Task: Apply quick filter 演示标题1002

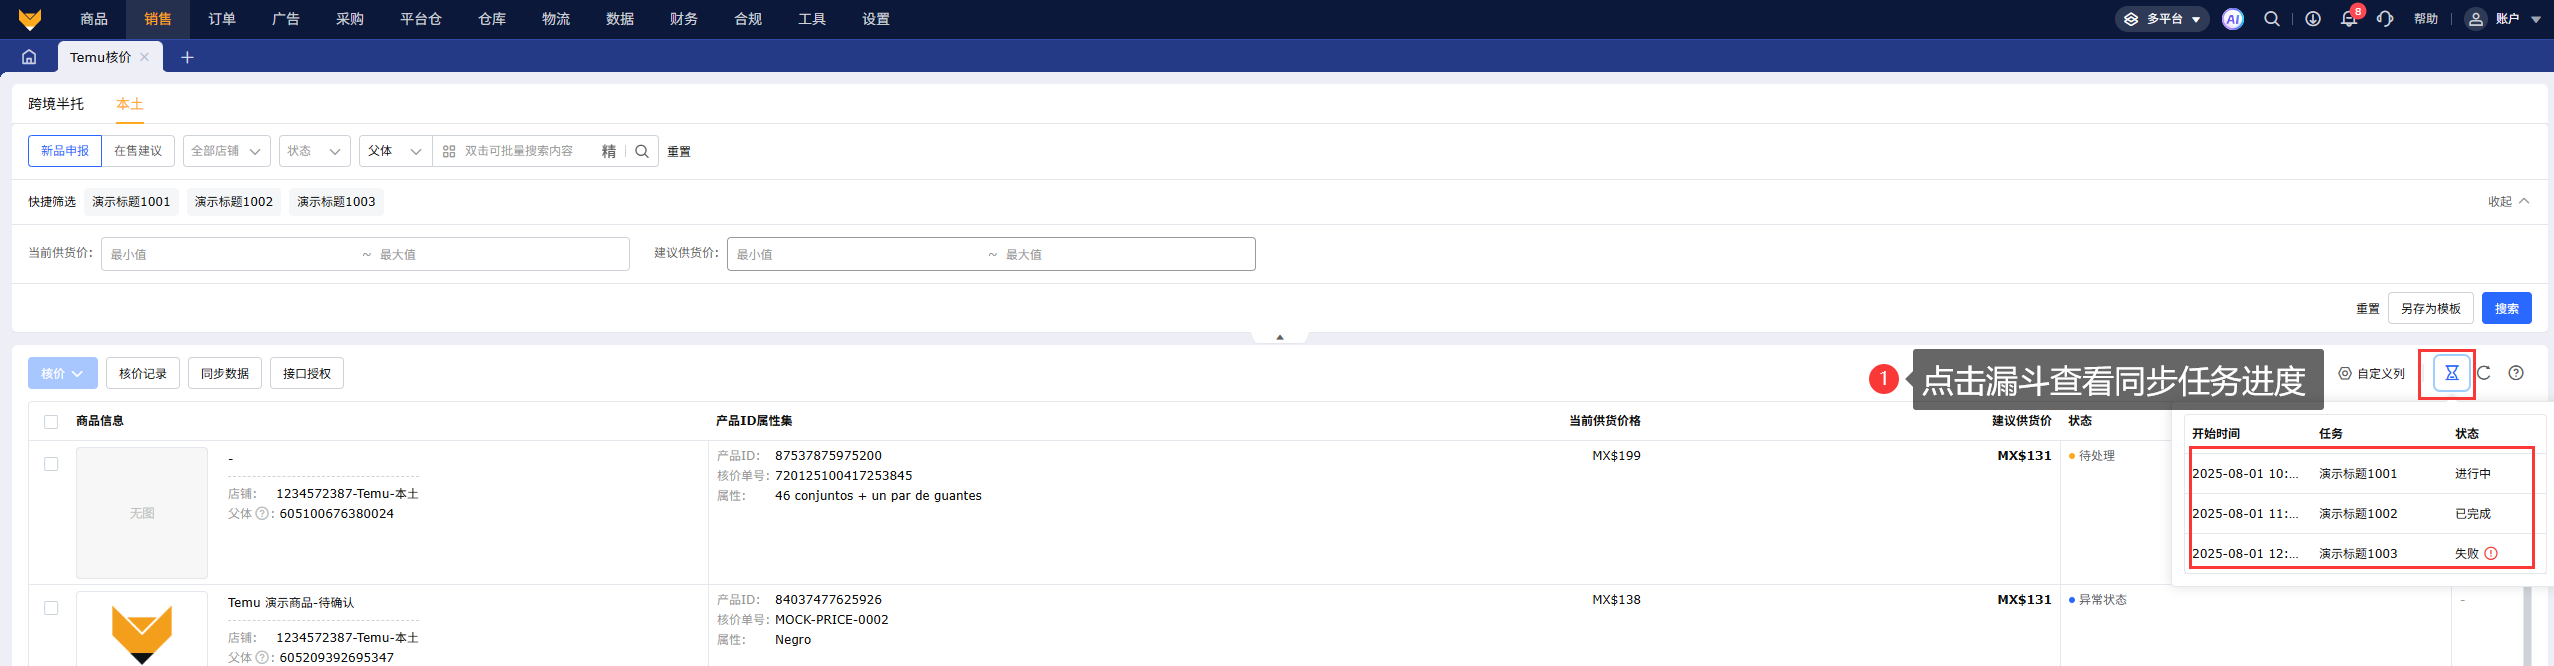Action: pos(234,202)
